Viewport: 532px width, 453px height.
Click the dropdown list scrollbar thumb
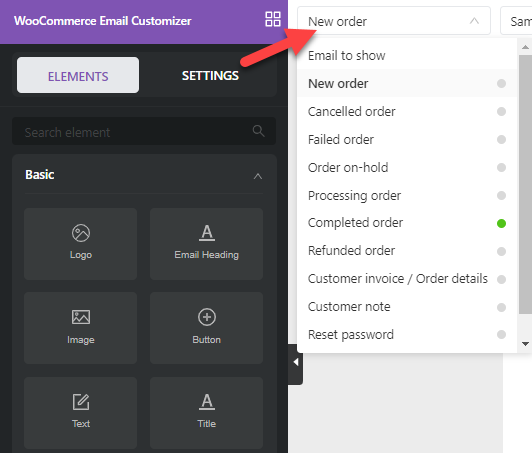pyautogui.click(x=525, y=185)
